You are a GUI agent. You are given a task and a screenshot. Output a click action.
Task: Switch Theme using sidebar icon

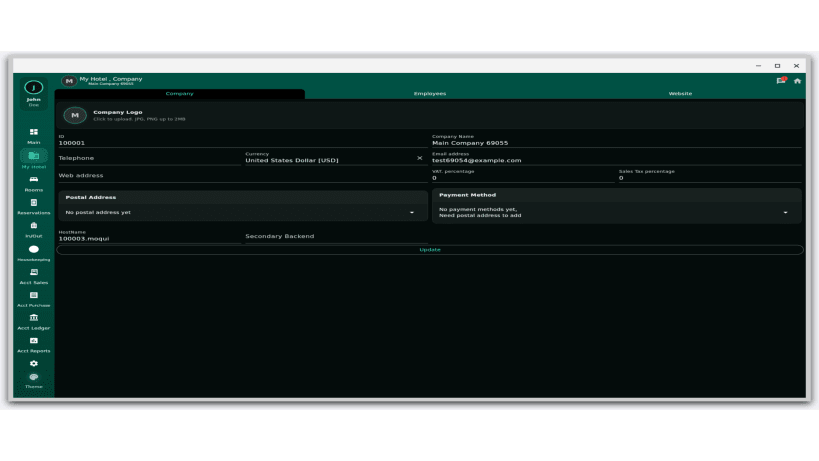point(33,377)
